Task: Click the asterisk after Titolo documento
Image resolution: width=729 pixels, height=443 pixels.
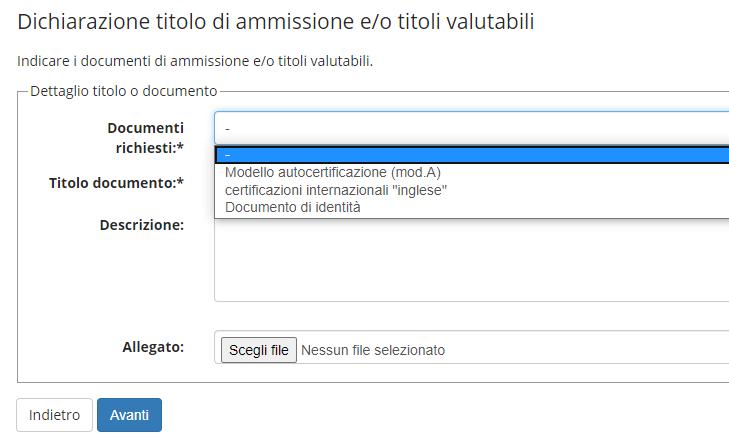Action: pos(180,183)
